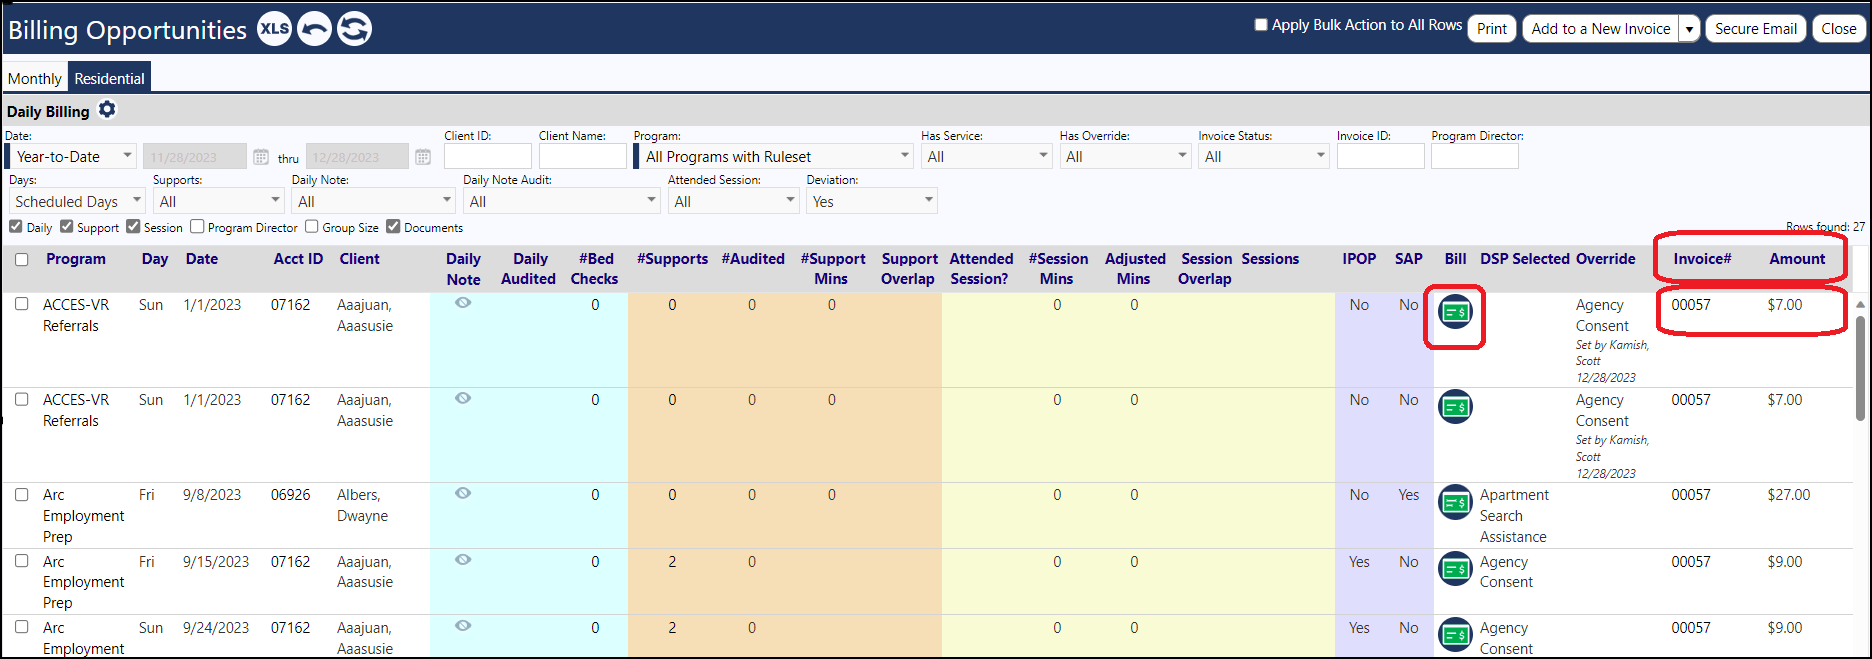Click into the Invoice ID input field
1872x659 pixels.
point(1380,156)
